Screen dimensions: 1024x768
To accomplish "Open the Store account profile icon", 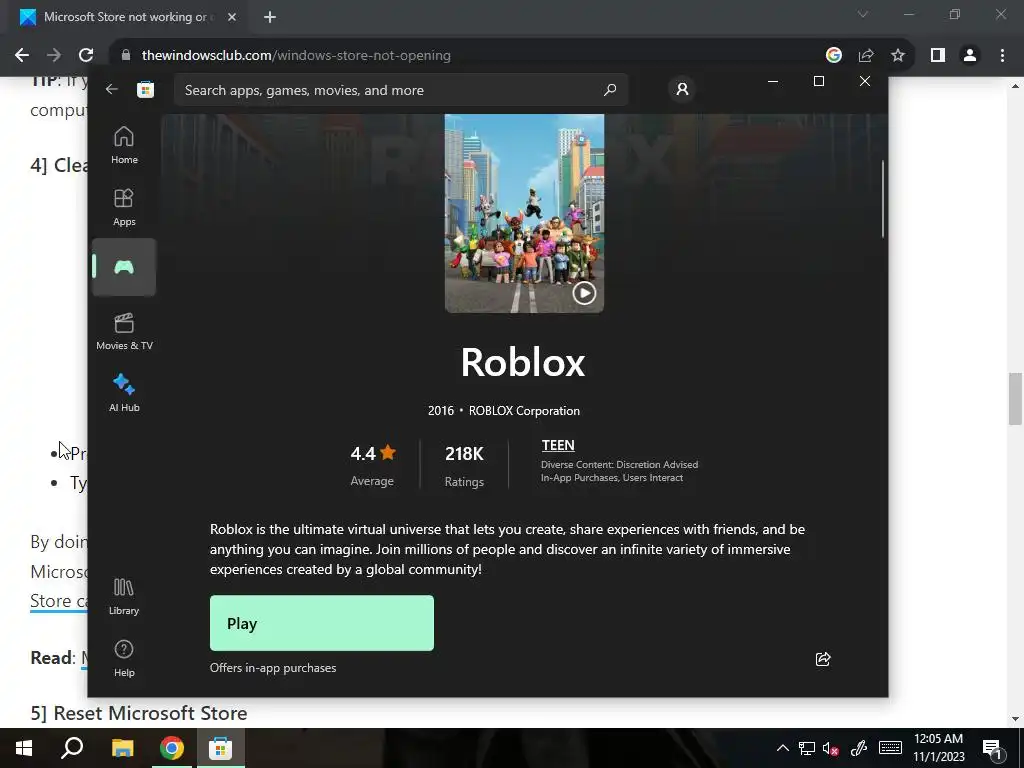I will pyautogui.click(x=682, y=89).
